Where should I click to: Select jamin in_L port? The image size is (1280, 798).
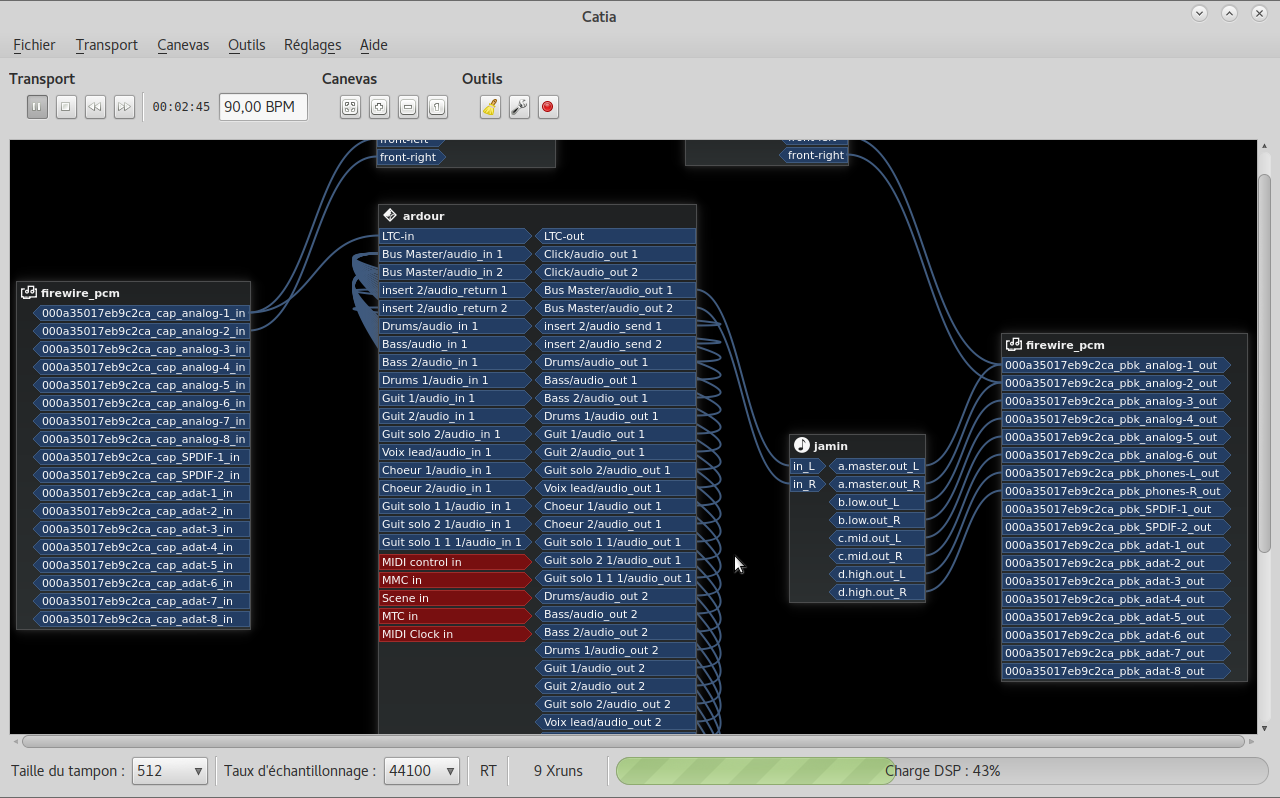(x=806, y=466)
